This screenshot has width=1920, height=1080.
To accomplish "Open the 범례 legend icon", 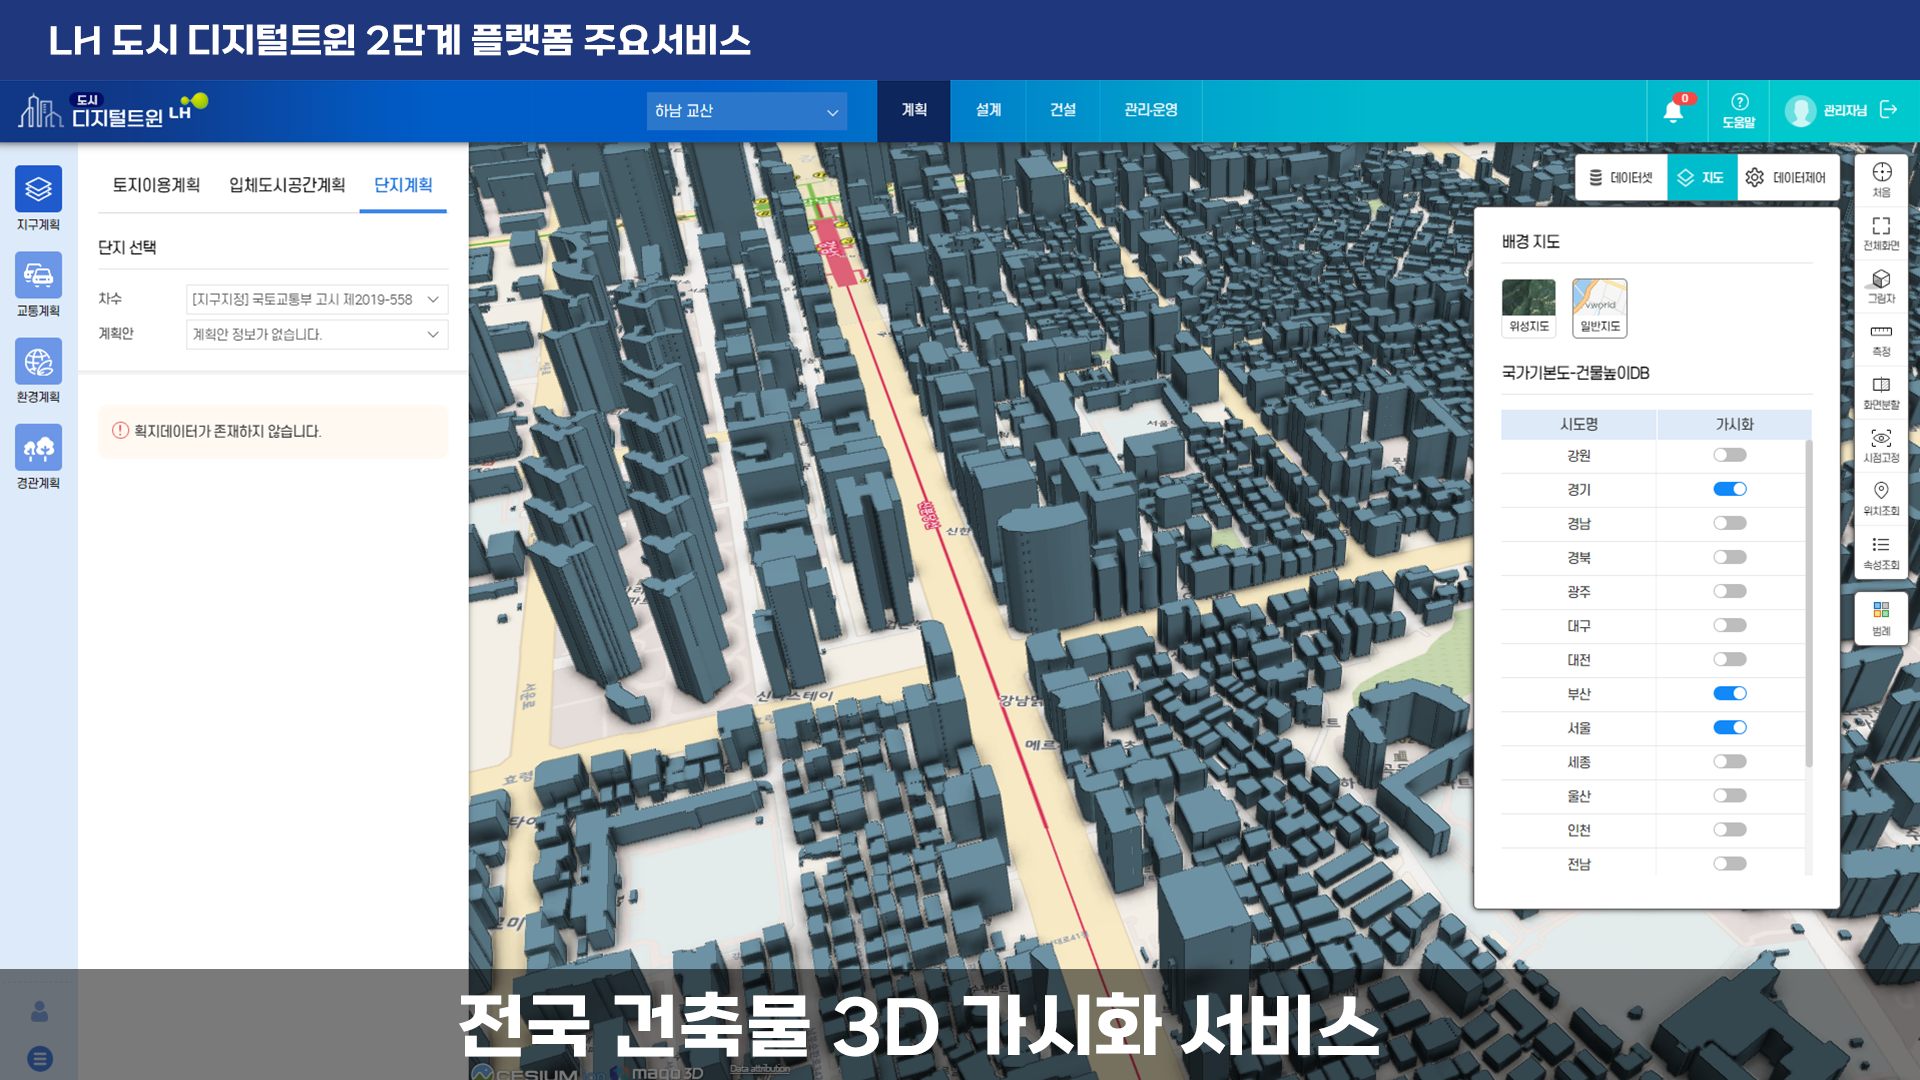I will coord(1881,617).
